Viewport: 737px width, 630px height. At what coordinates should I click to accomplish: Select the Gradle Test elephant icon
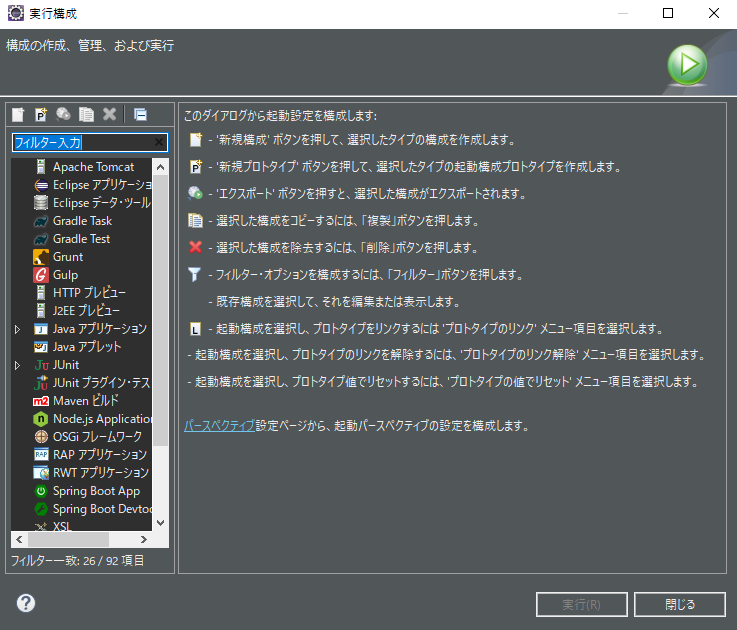41,239
